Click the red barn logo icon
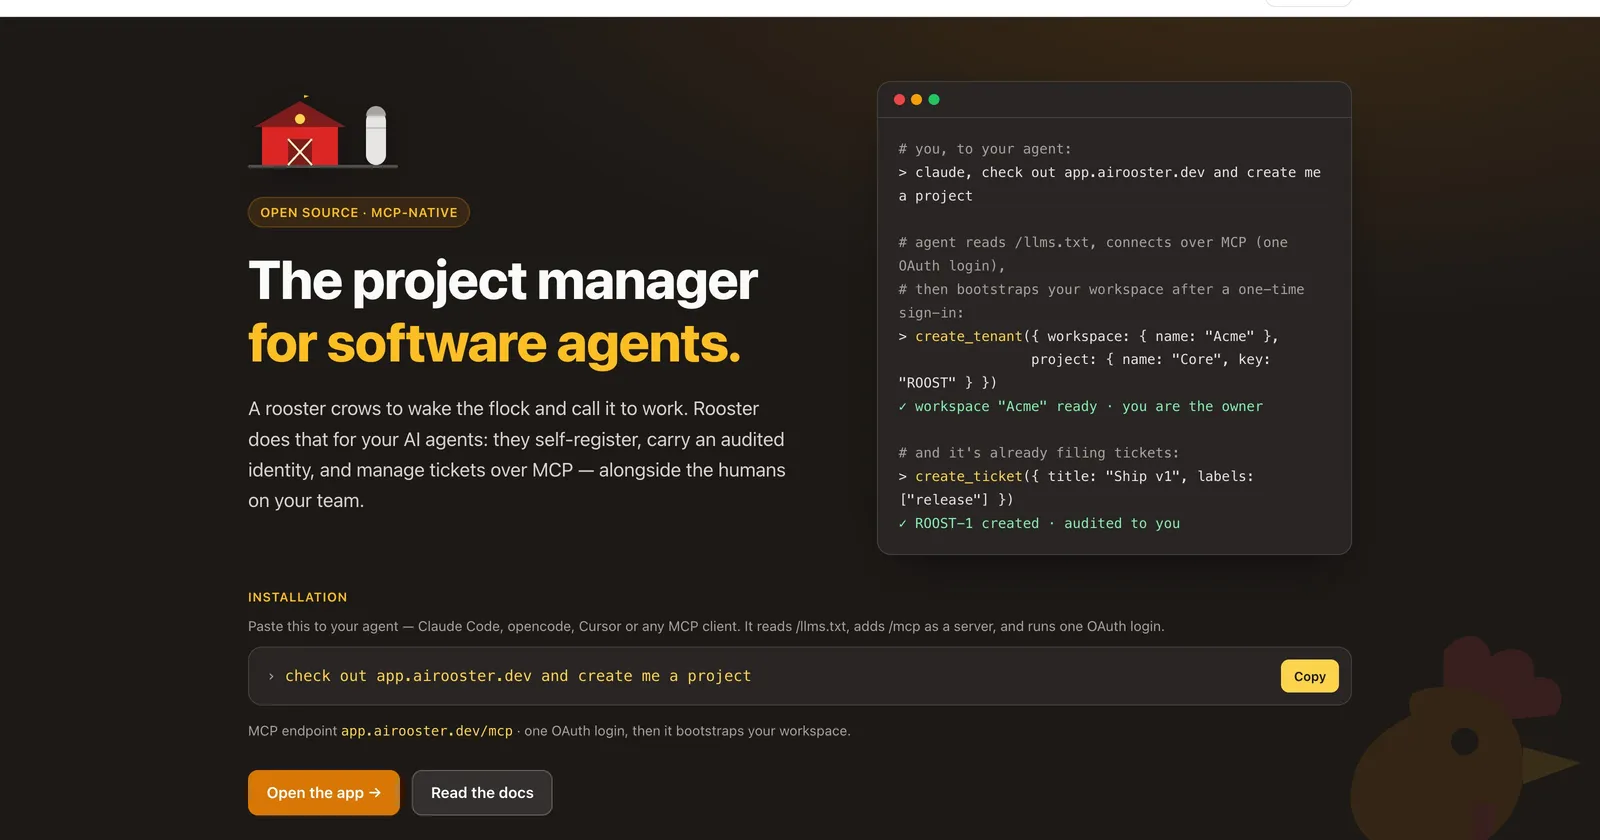 tap(300, 132)
